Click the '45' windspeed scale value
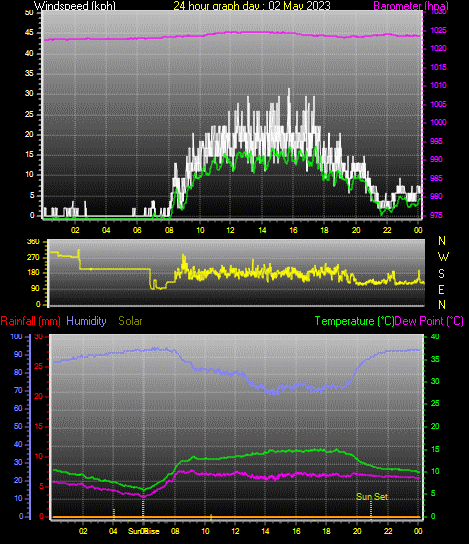 point(29,33)
